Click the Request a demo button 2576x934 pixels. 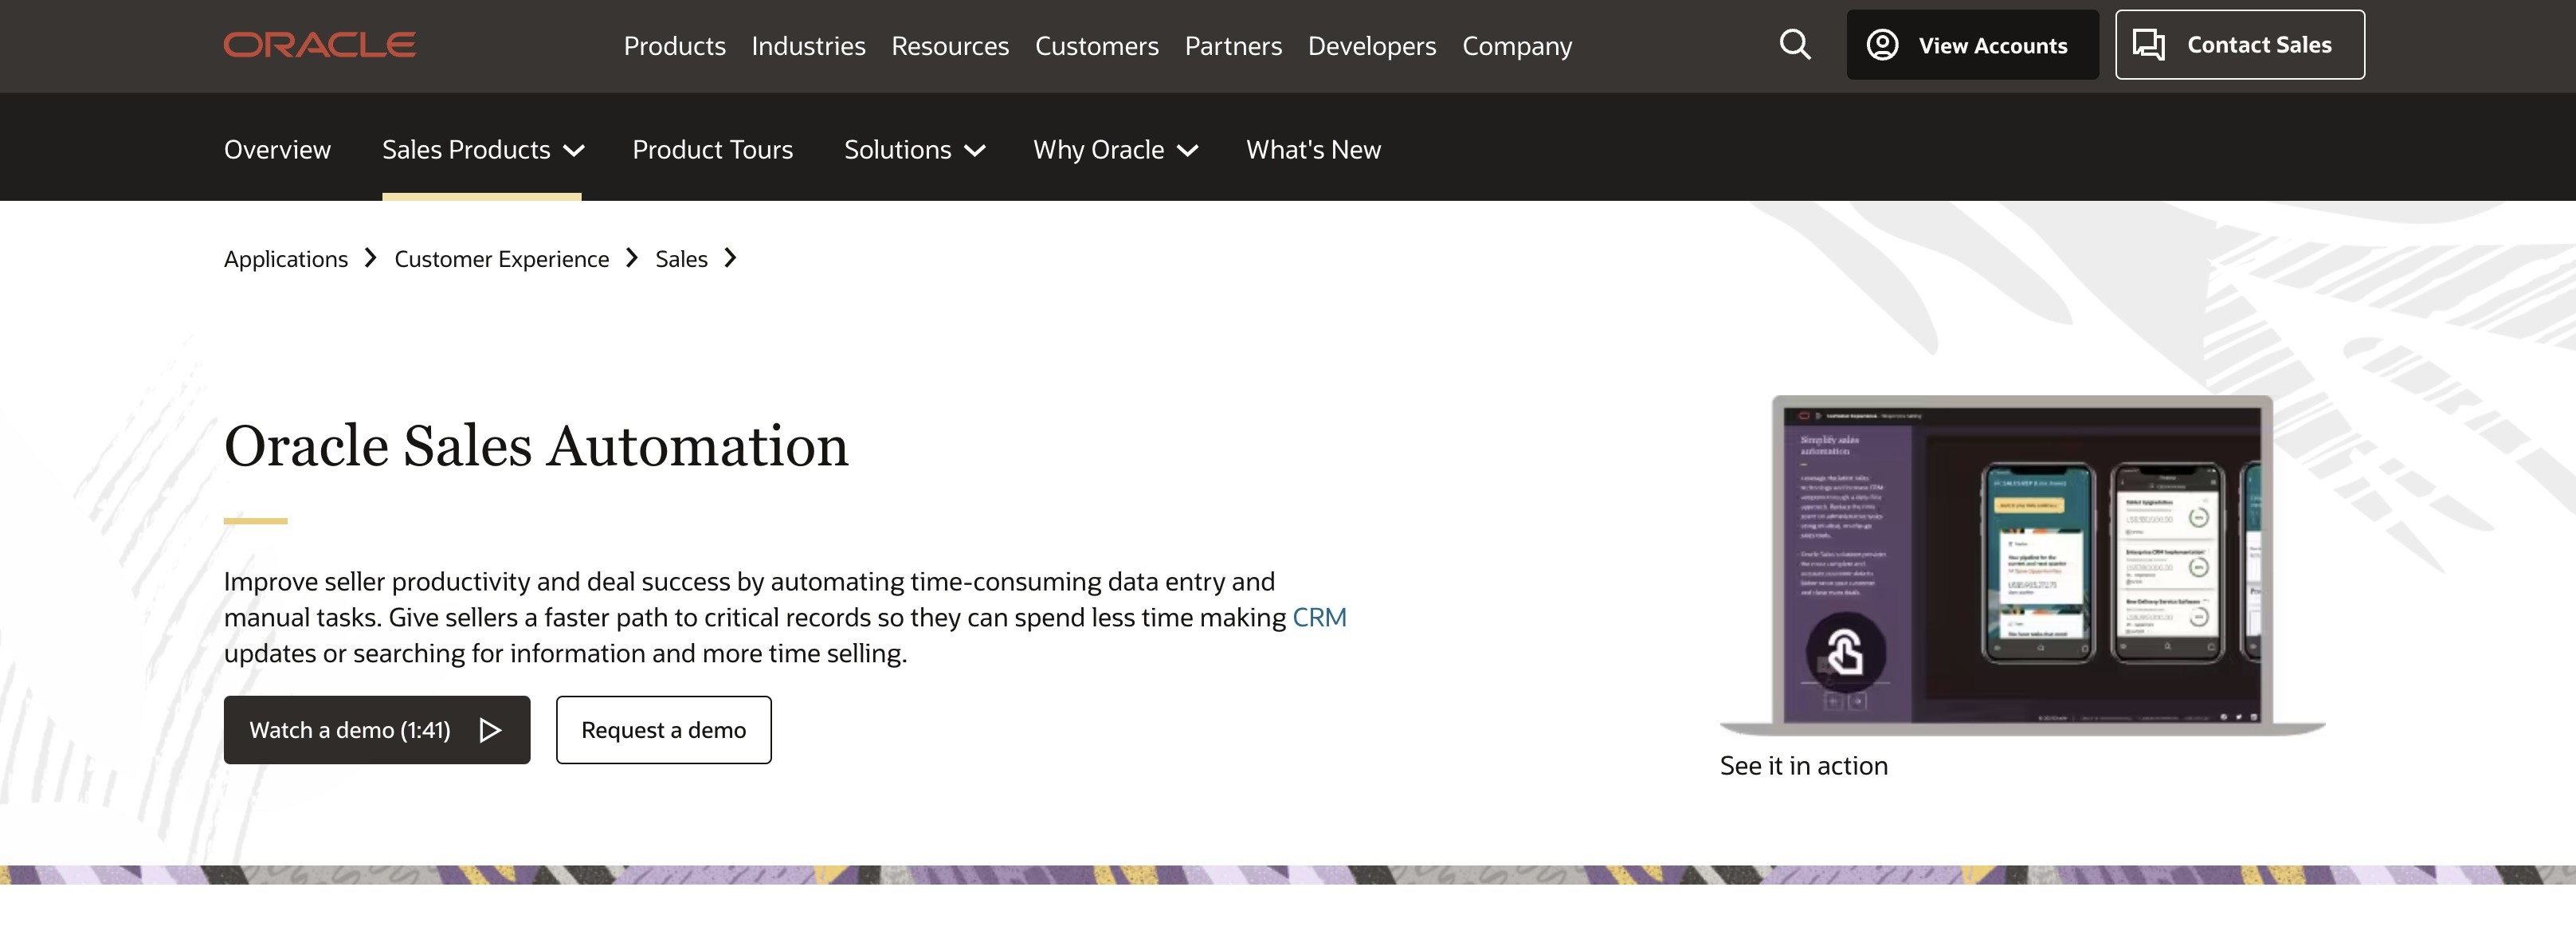(x=663, y=730)
